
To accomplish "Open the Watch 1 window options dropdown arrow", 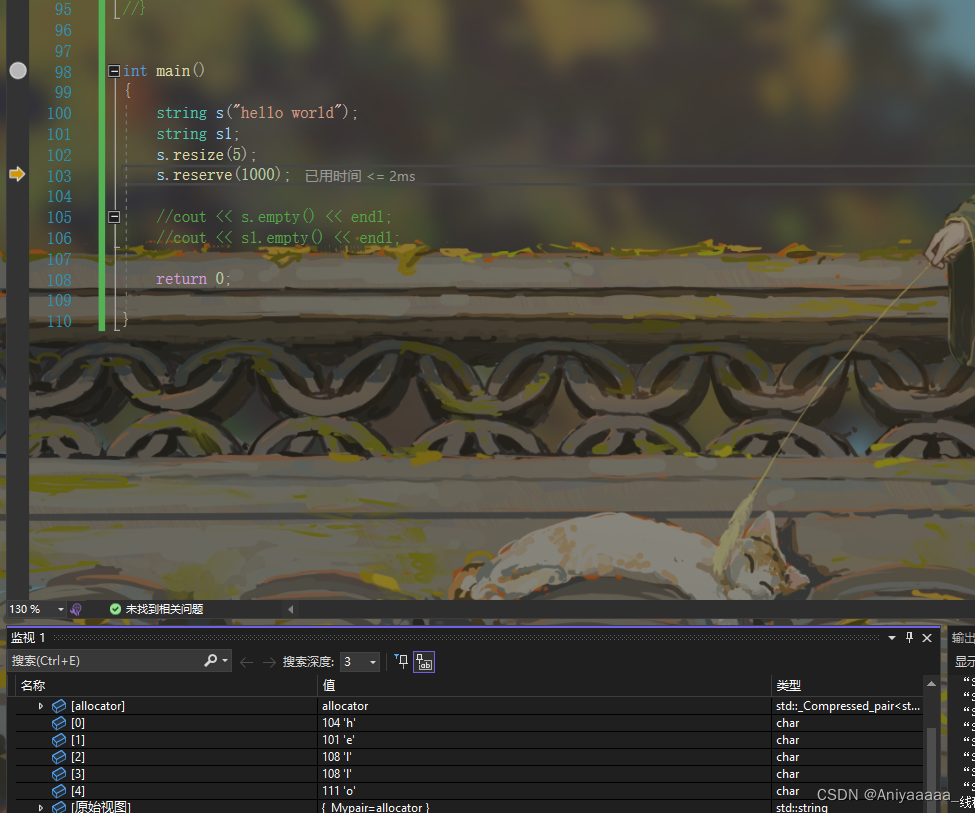I will (x=892, y=638).
